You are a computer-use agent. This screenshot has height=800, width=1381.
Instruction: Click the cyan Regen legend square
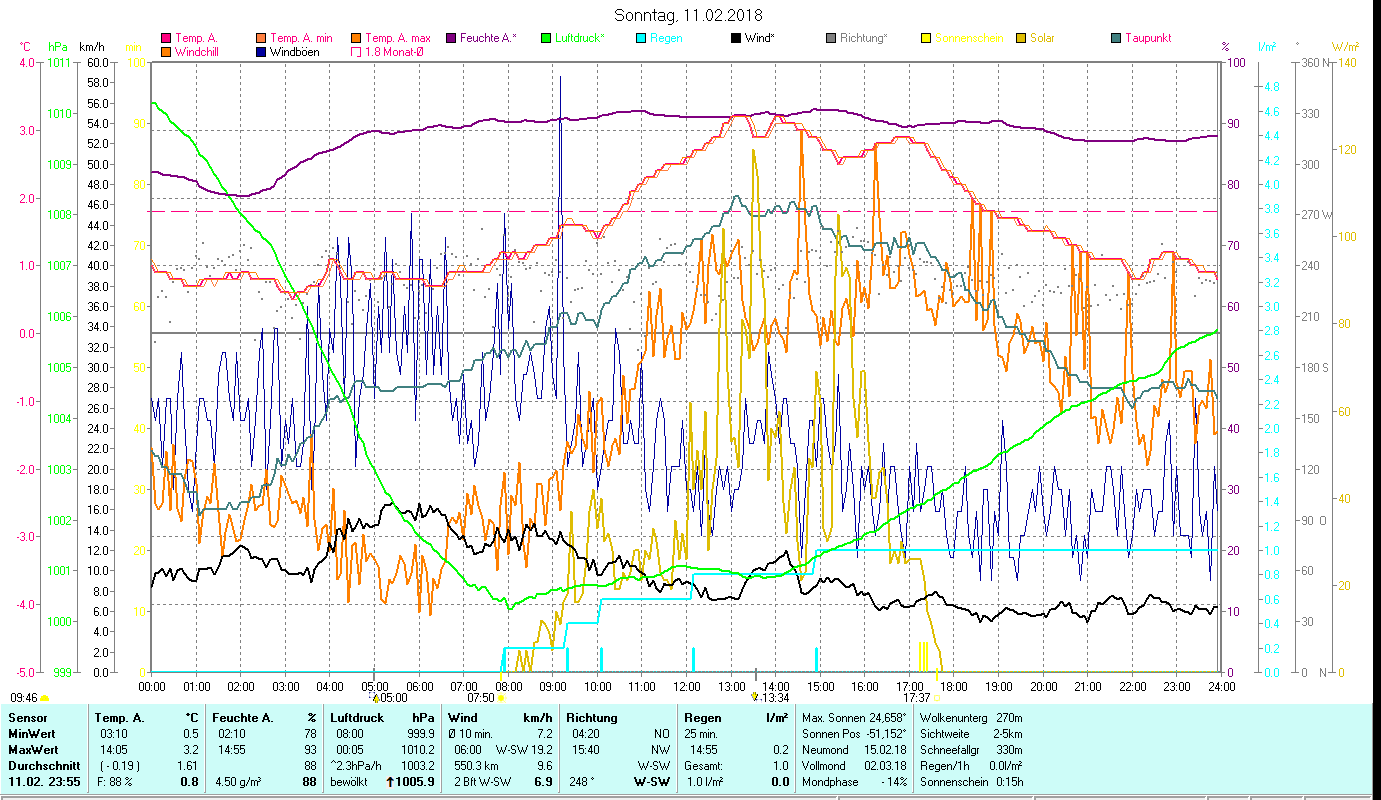[642, 39]
